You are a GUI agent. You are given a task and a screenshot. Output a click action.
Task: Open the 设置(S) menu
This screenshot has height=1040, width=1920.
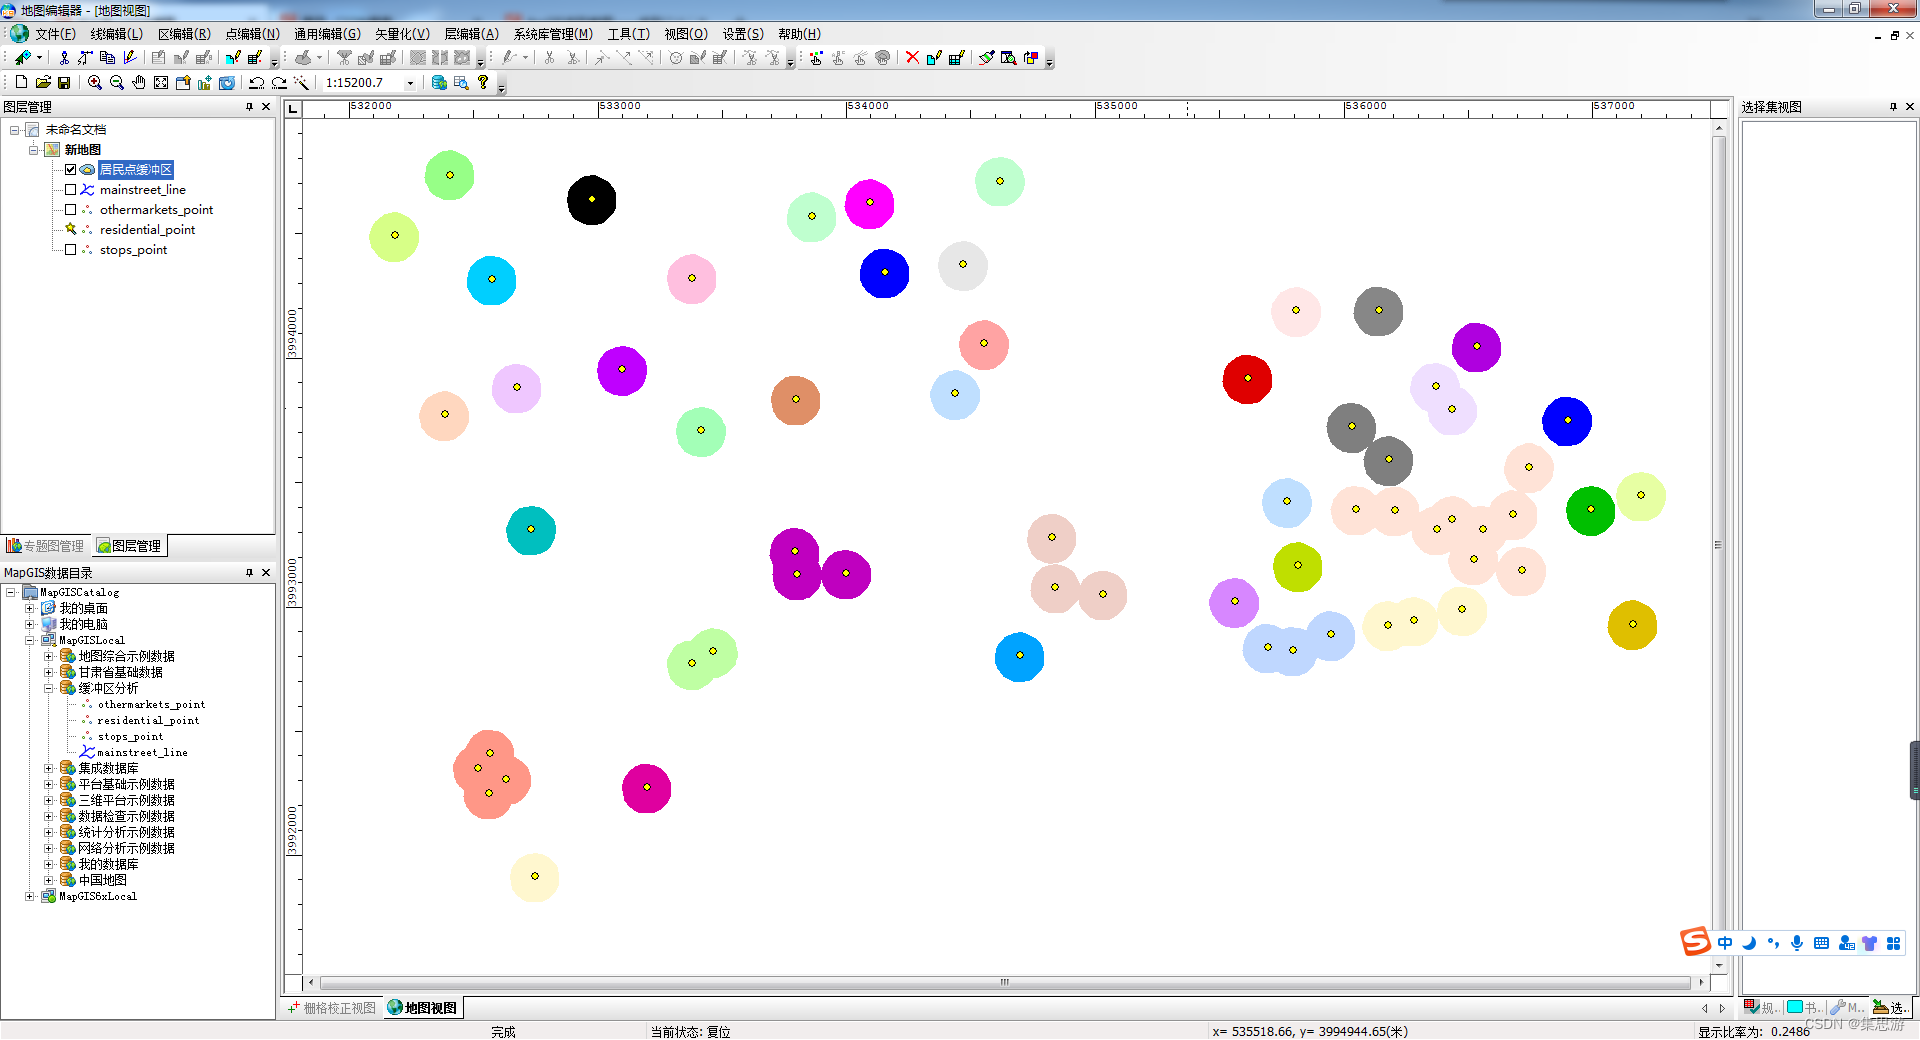743,34
